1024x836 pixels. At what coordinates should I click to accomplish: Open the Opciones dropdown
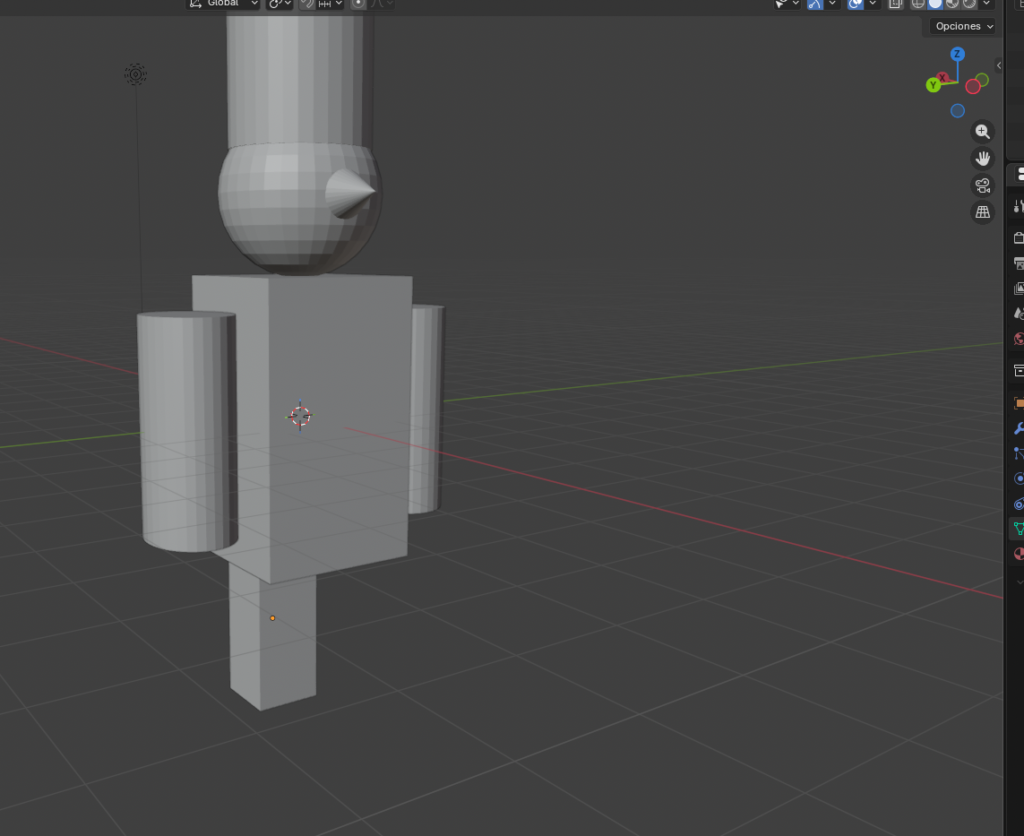pos(964,26)
